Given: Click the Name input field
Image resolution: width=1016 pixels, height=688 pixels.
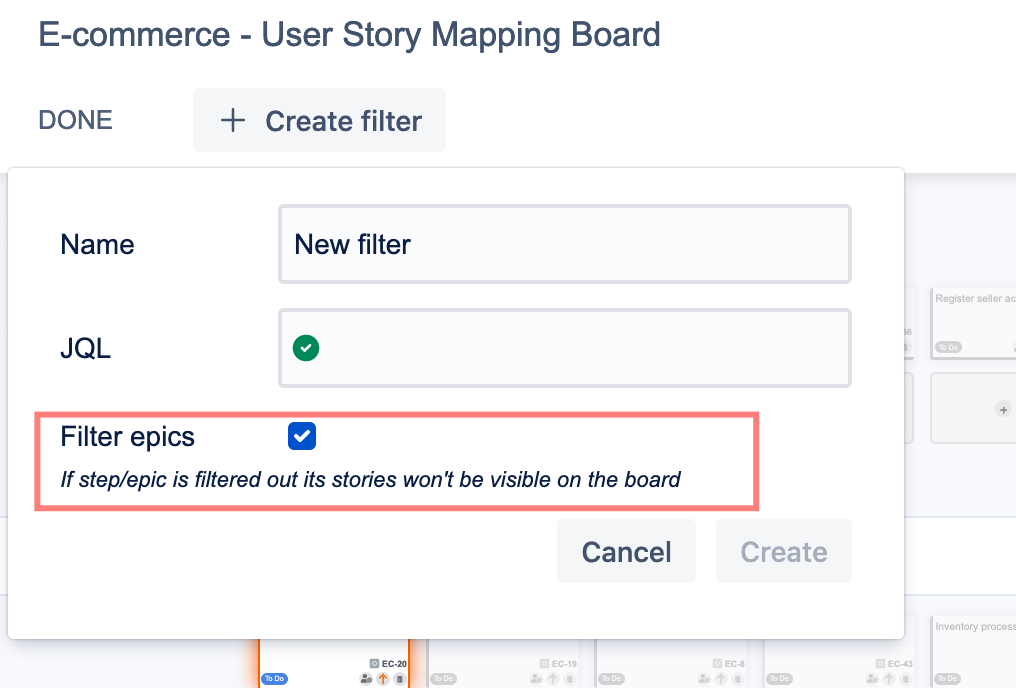Looking at the screenshot, I should click(565, 244).
